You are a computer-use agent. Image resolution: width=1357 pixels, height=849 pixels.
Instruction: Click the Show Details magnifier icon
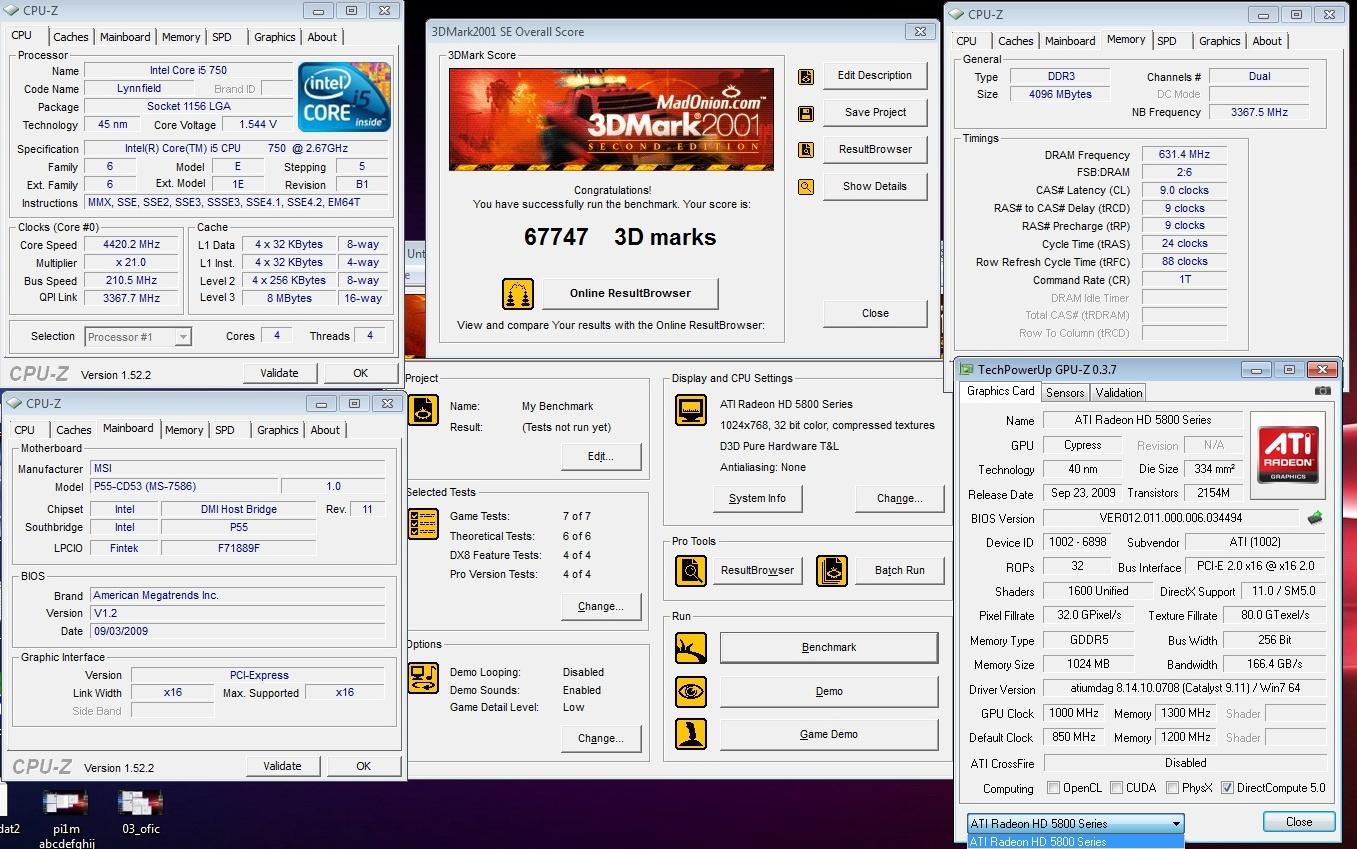[806, 187]
